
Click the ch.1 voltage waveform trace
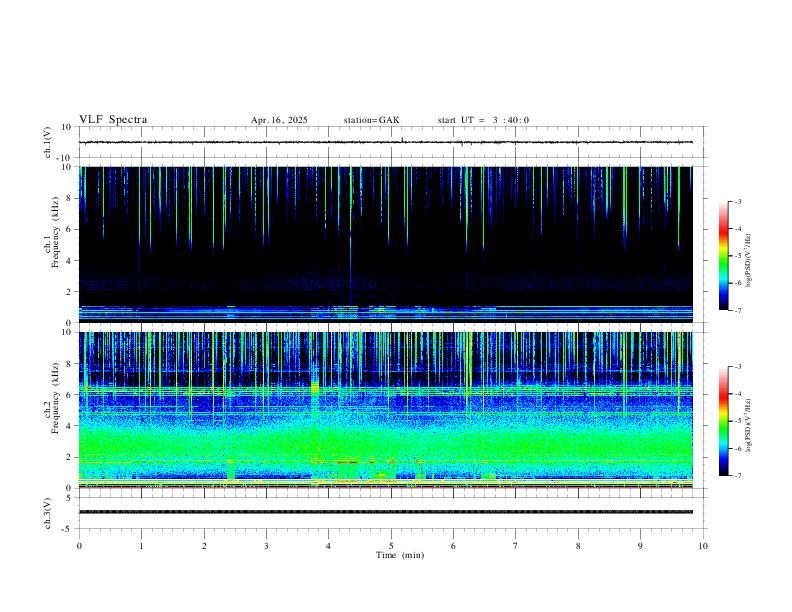[x=386, y=142]
